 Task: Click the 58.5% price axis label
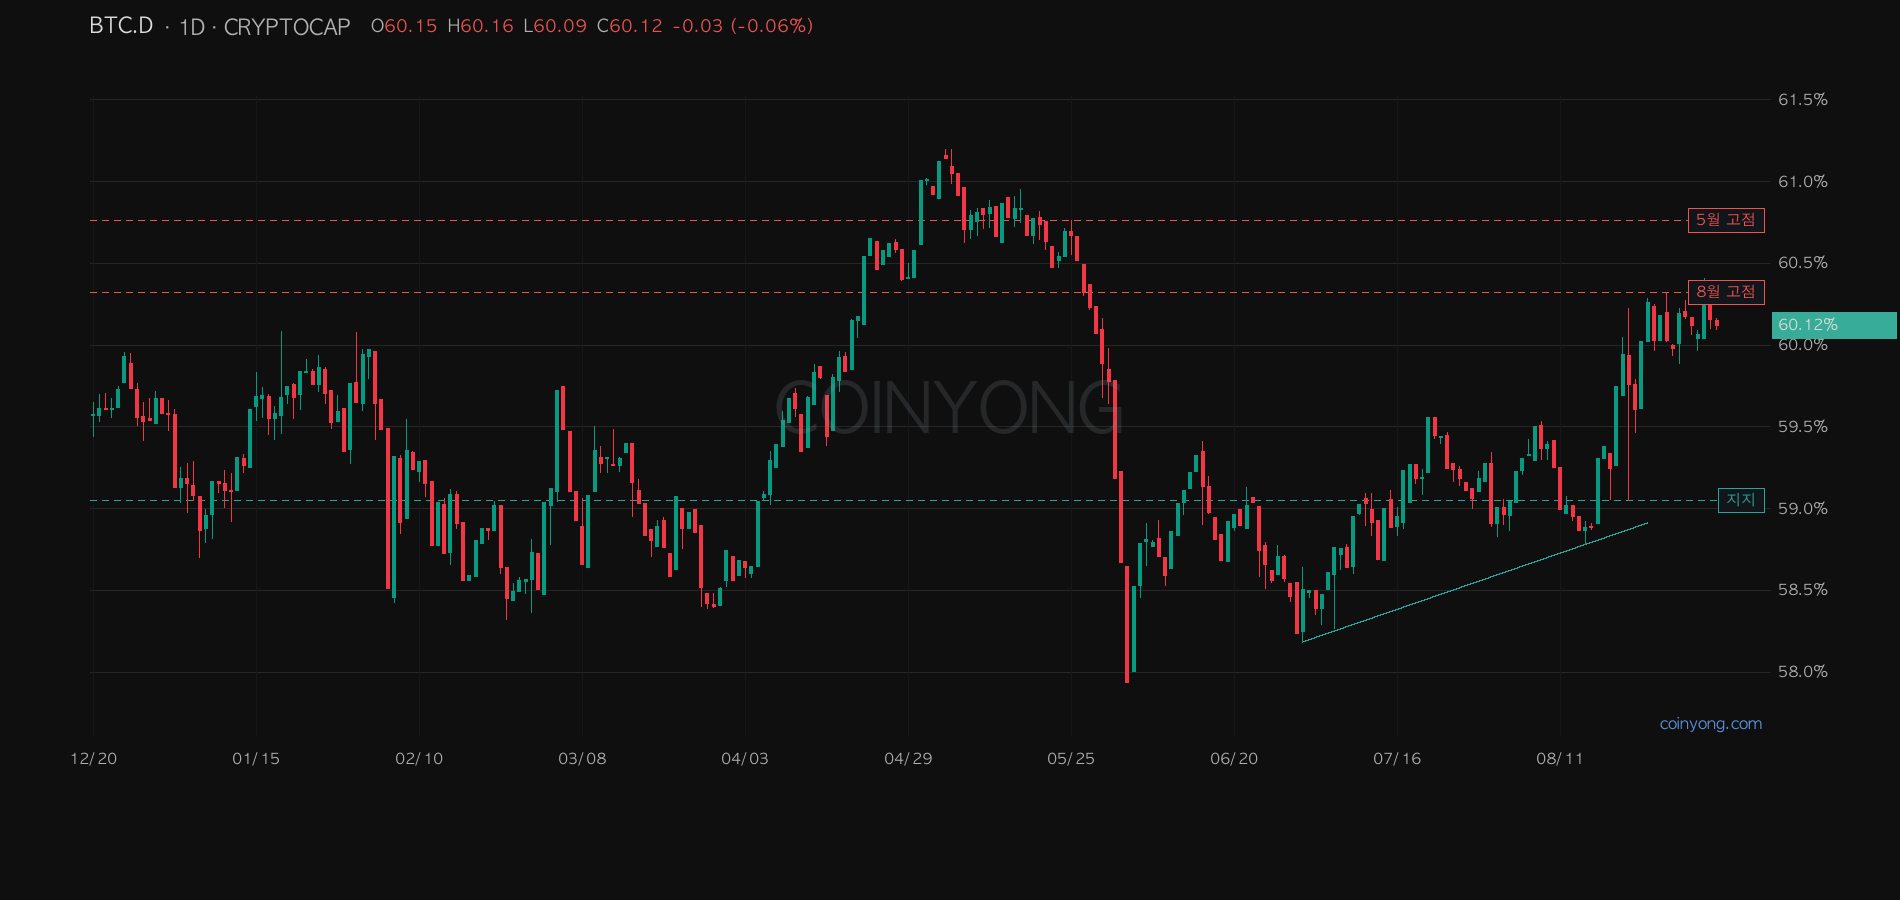point(1803,590)
